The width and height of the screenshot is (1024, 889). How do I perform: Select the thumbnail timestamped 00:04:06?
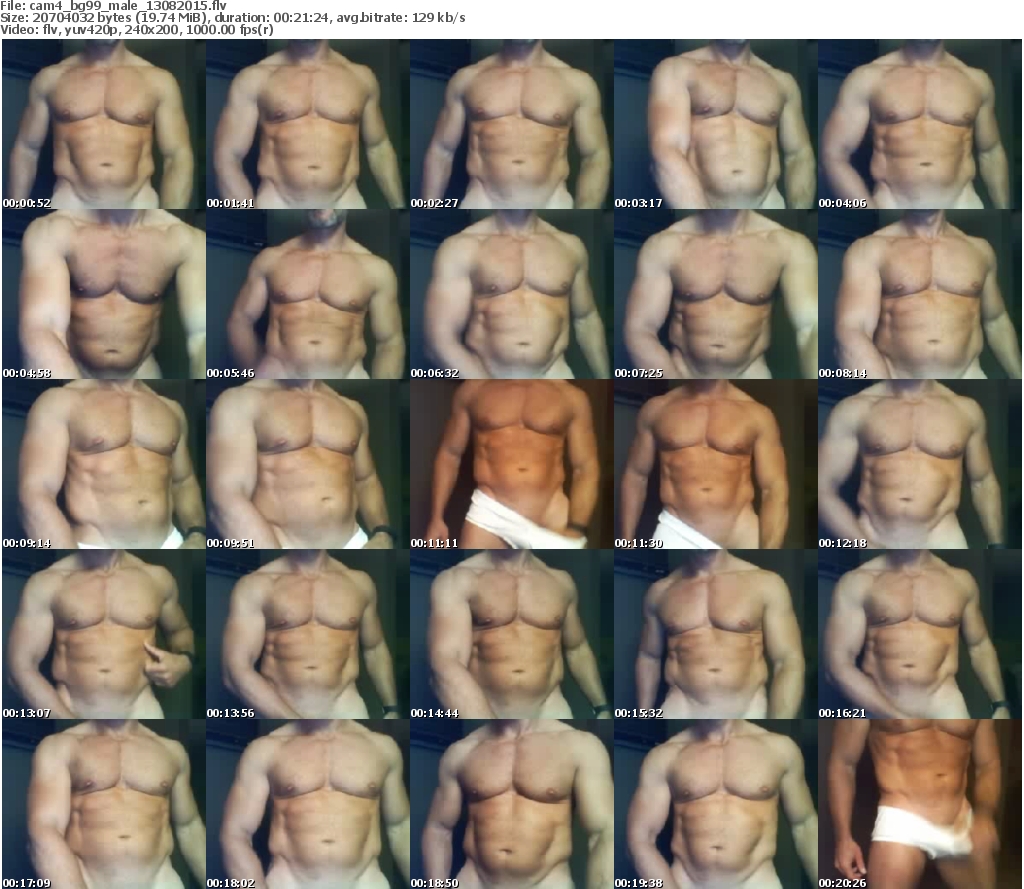(x=920, y=124)
